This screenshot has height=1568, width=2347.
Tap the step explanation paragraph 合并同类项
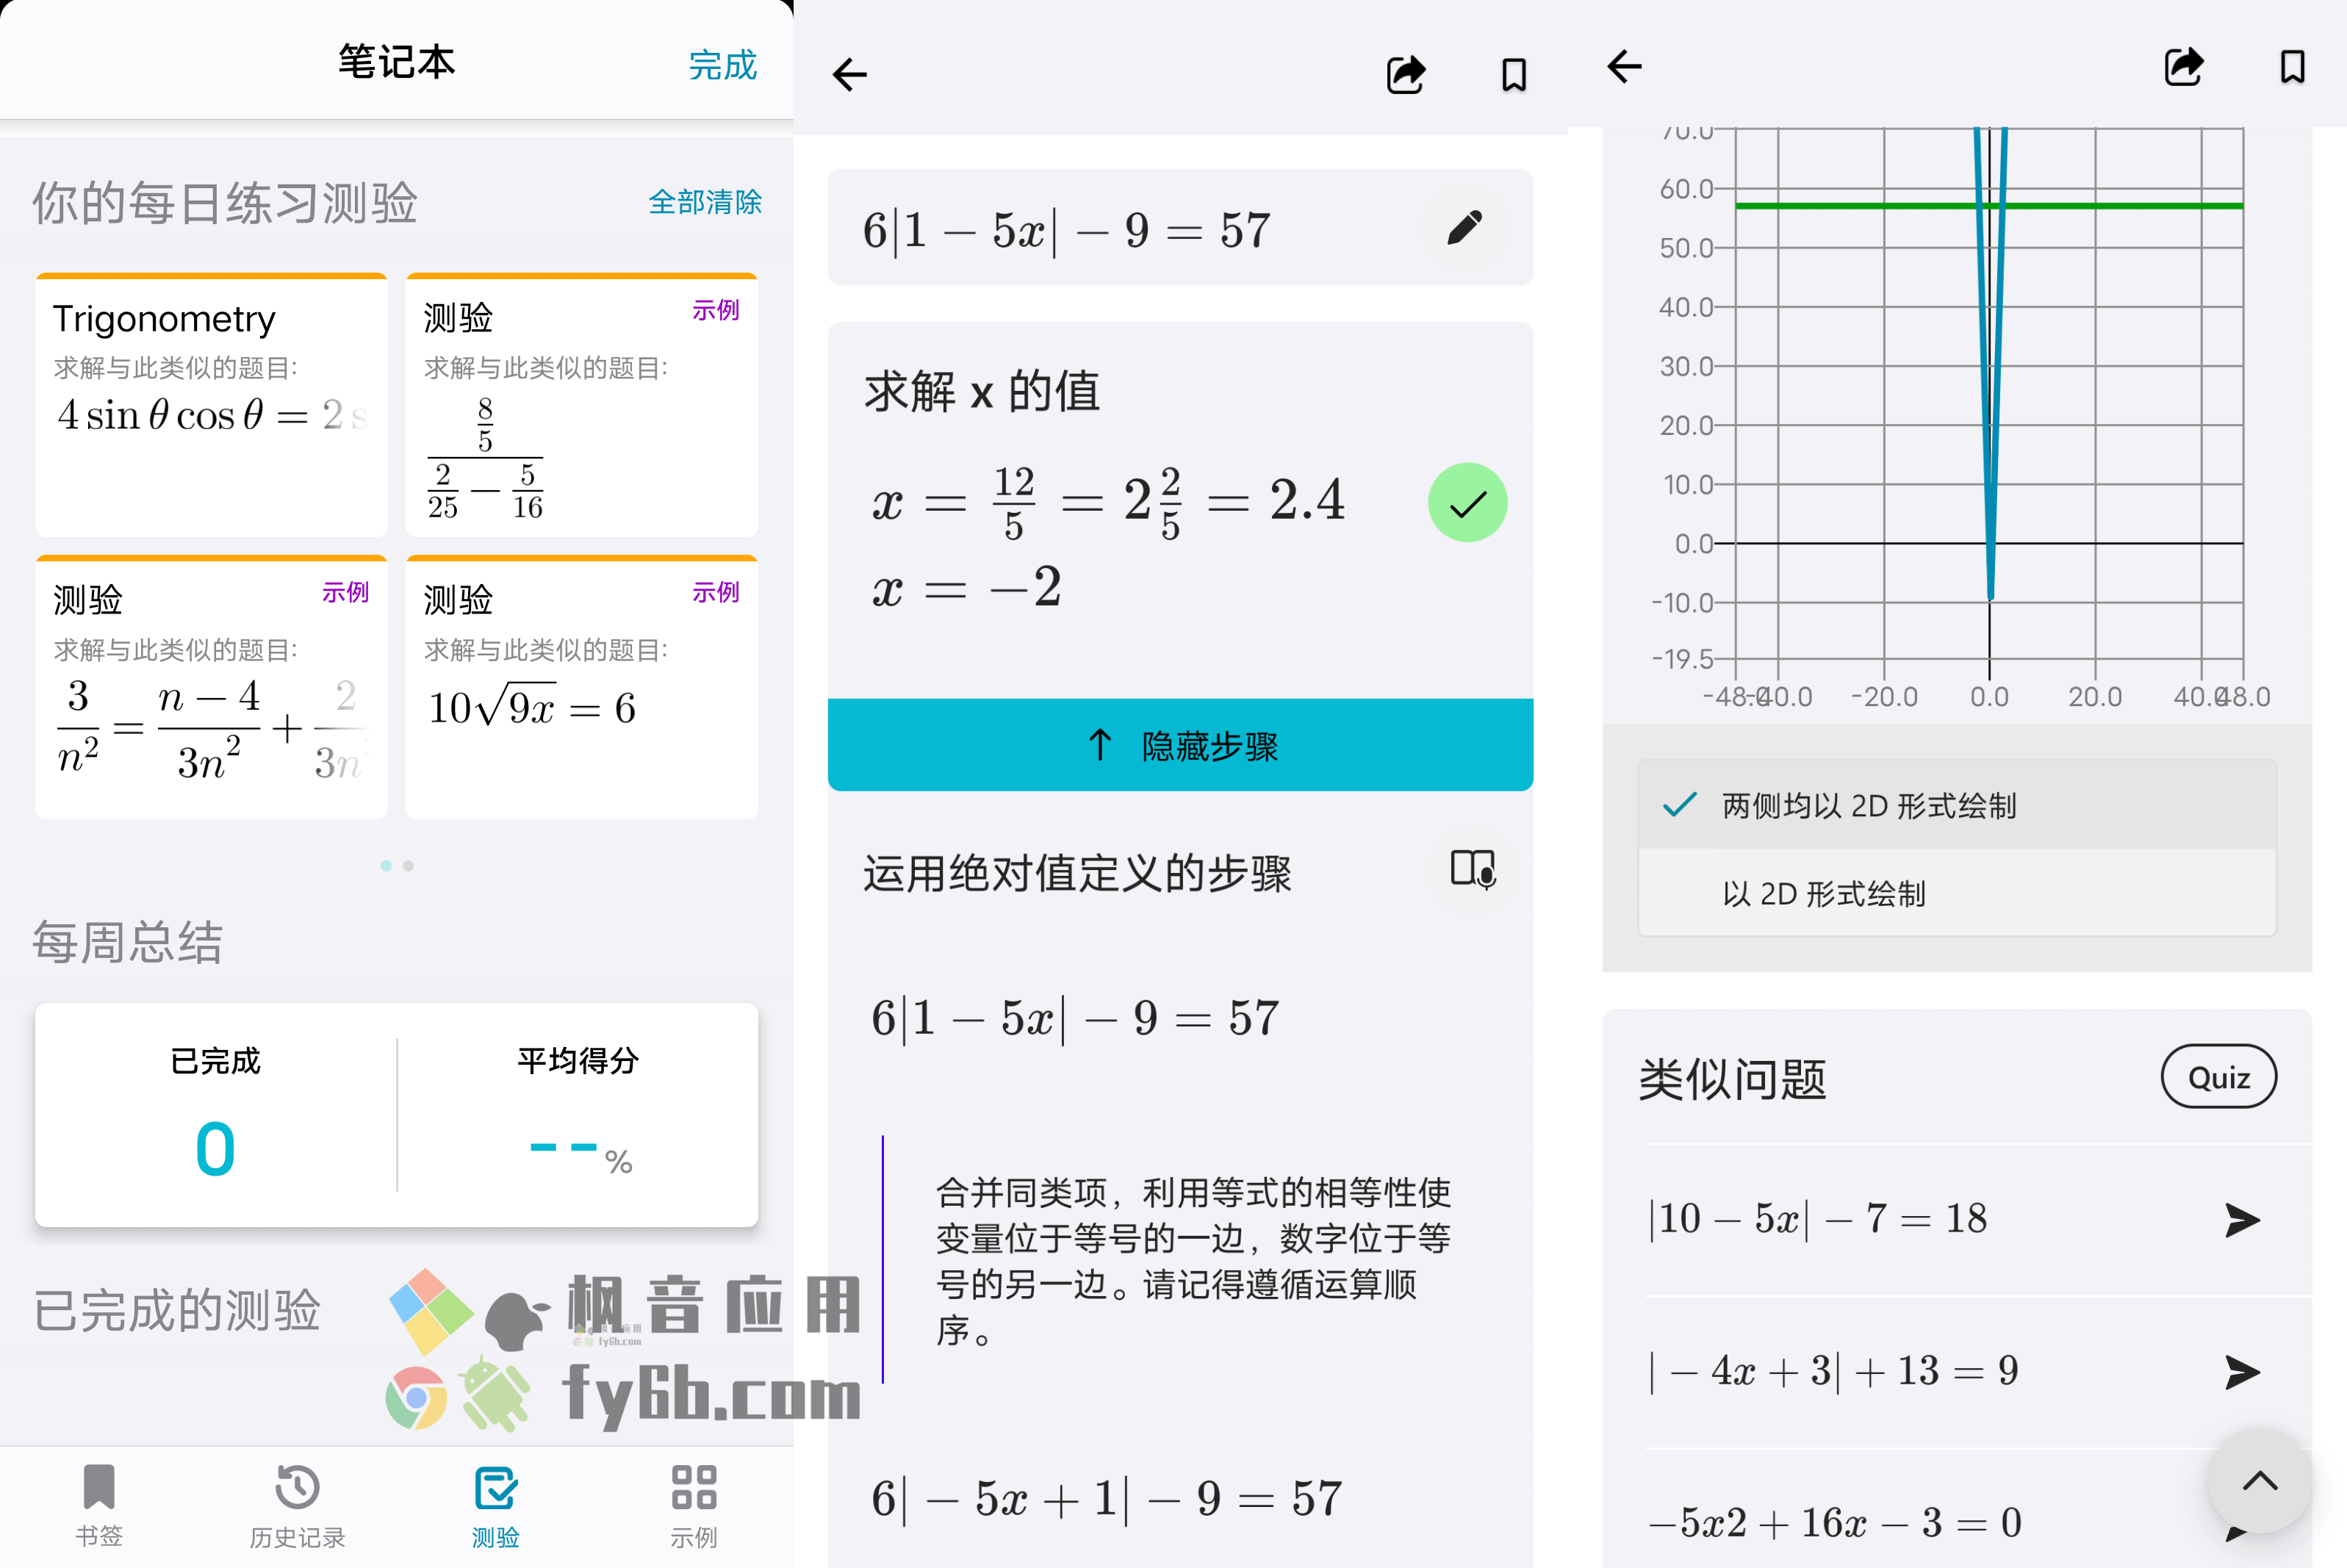(1193, 1261)
